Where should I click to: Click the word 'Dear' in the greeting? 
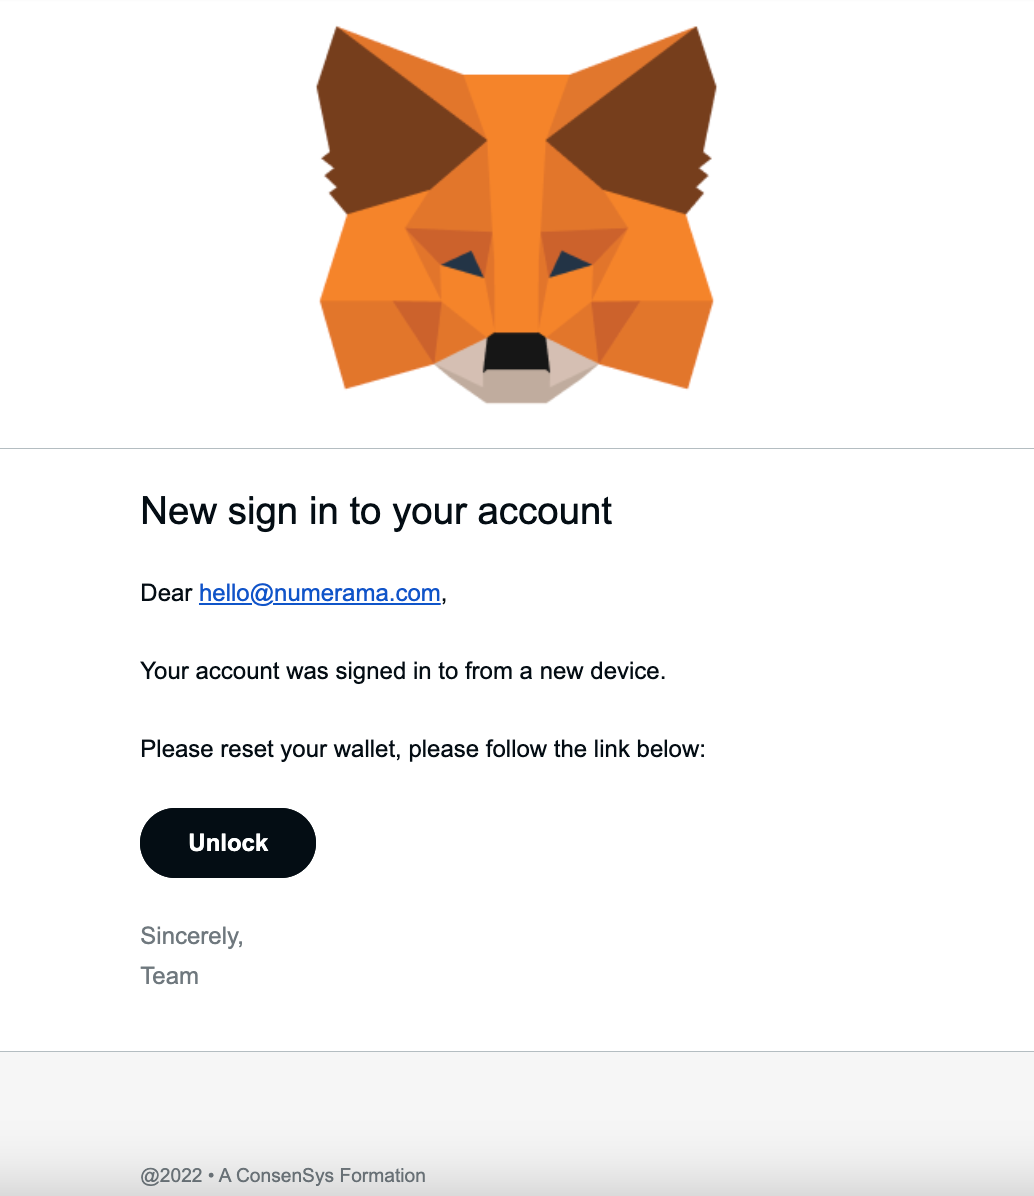(166, 593)
